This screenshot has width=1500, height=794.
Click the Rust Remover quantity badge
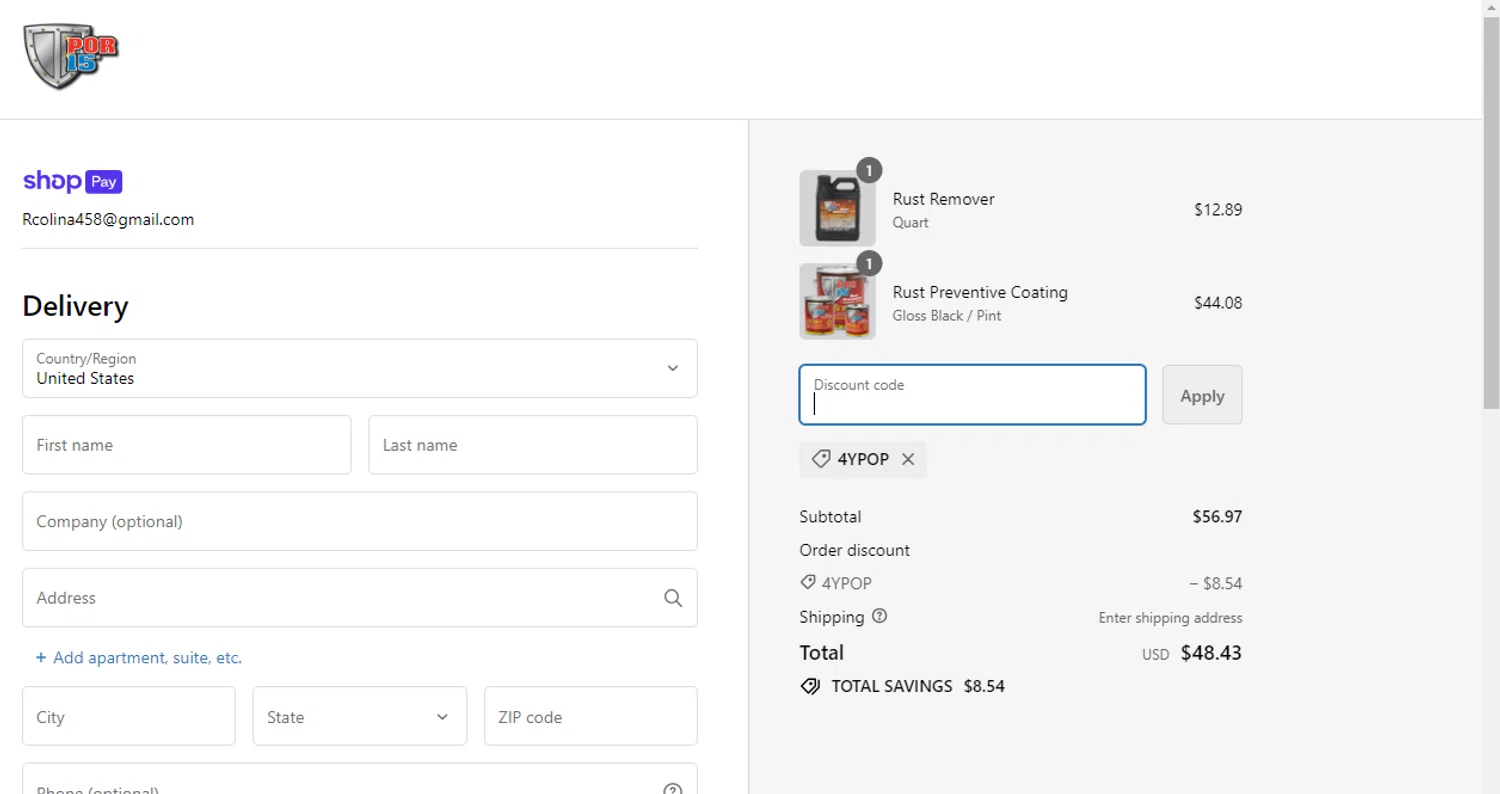(x=869, y=171)
